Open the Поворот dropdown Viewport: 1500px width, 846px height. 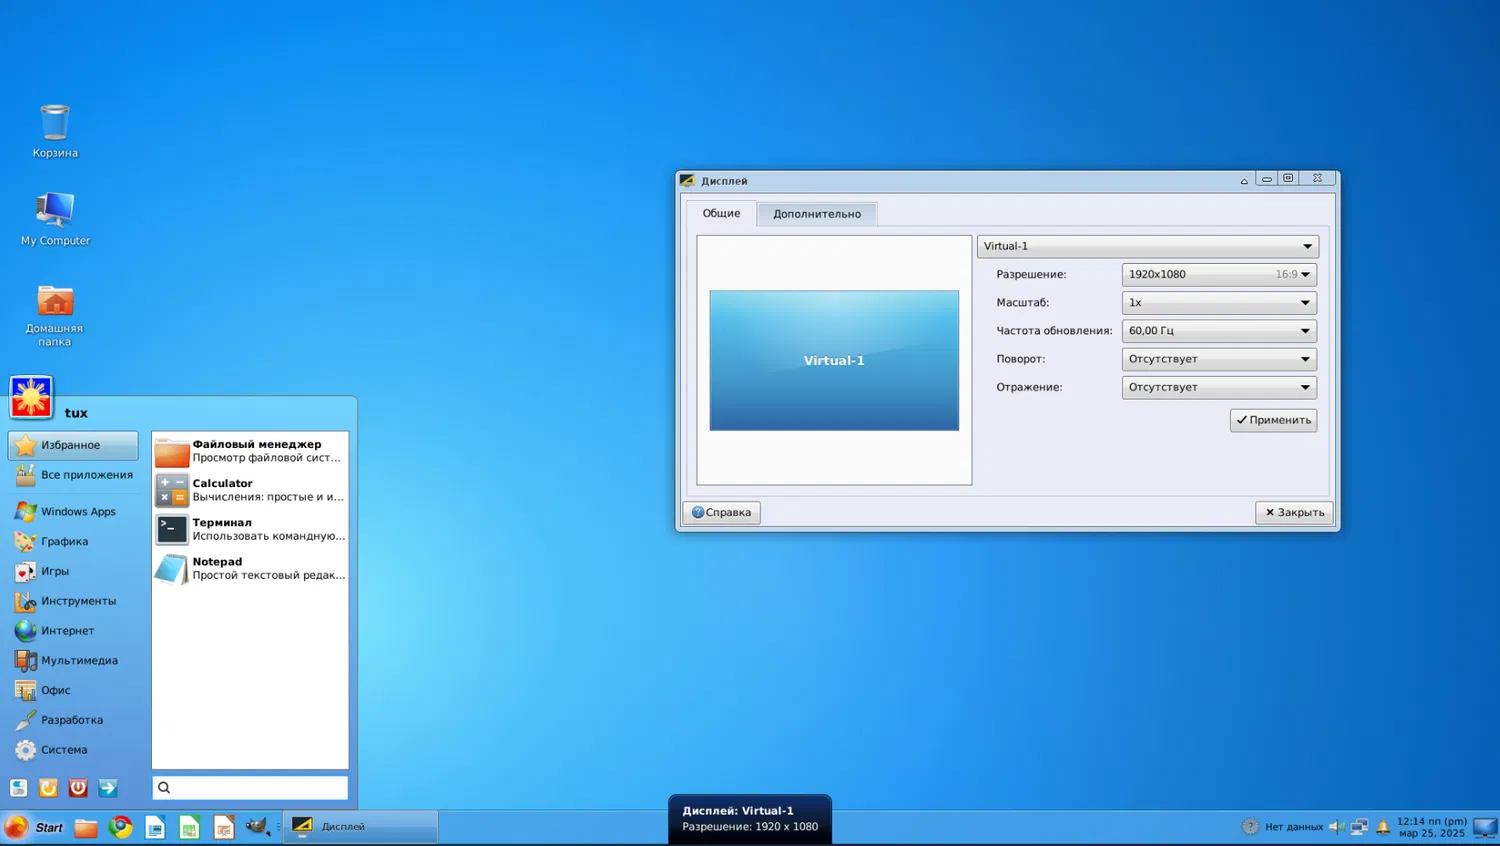click(x=1219, y=359)
